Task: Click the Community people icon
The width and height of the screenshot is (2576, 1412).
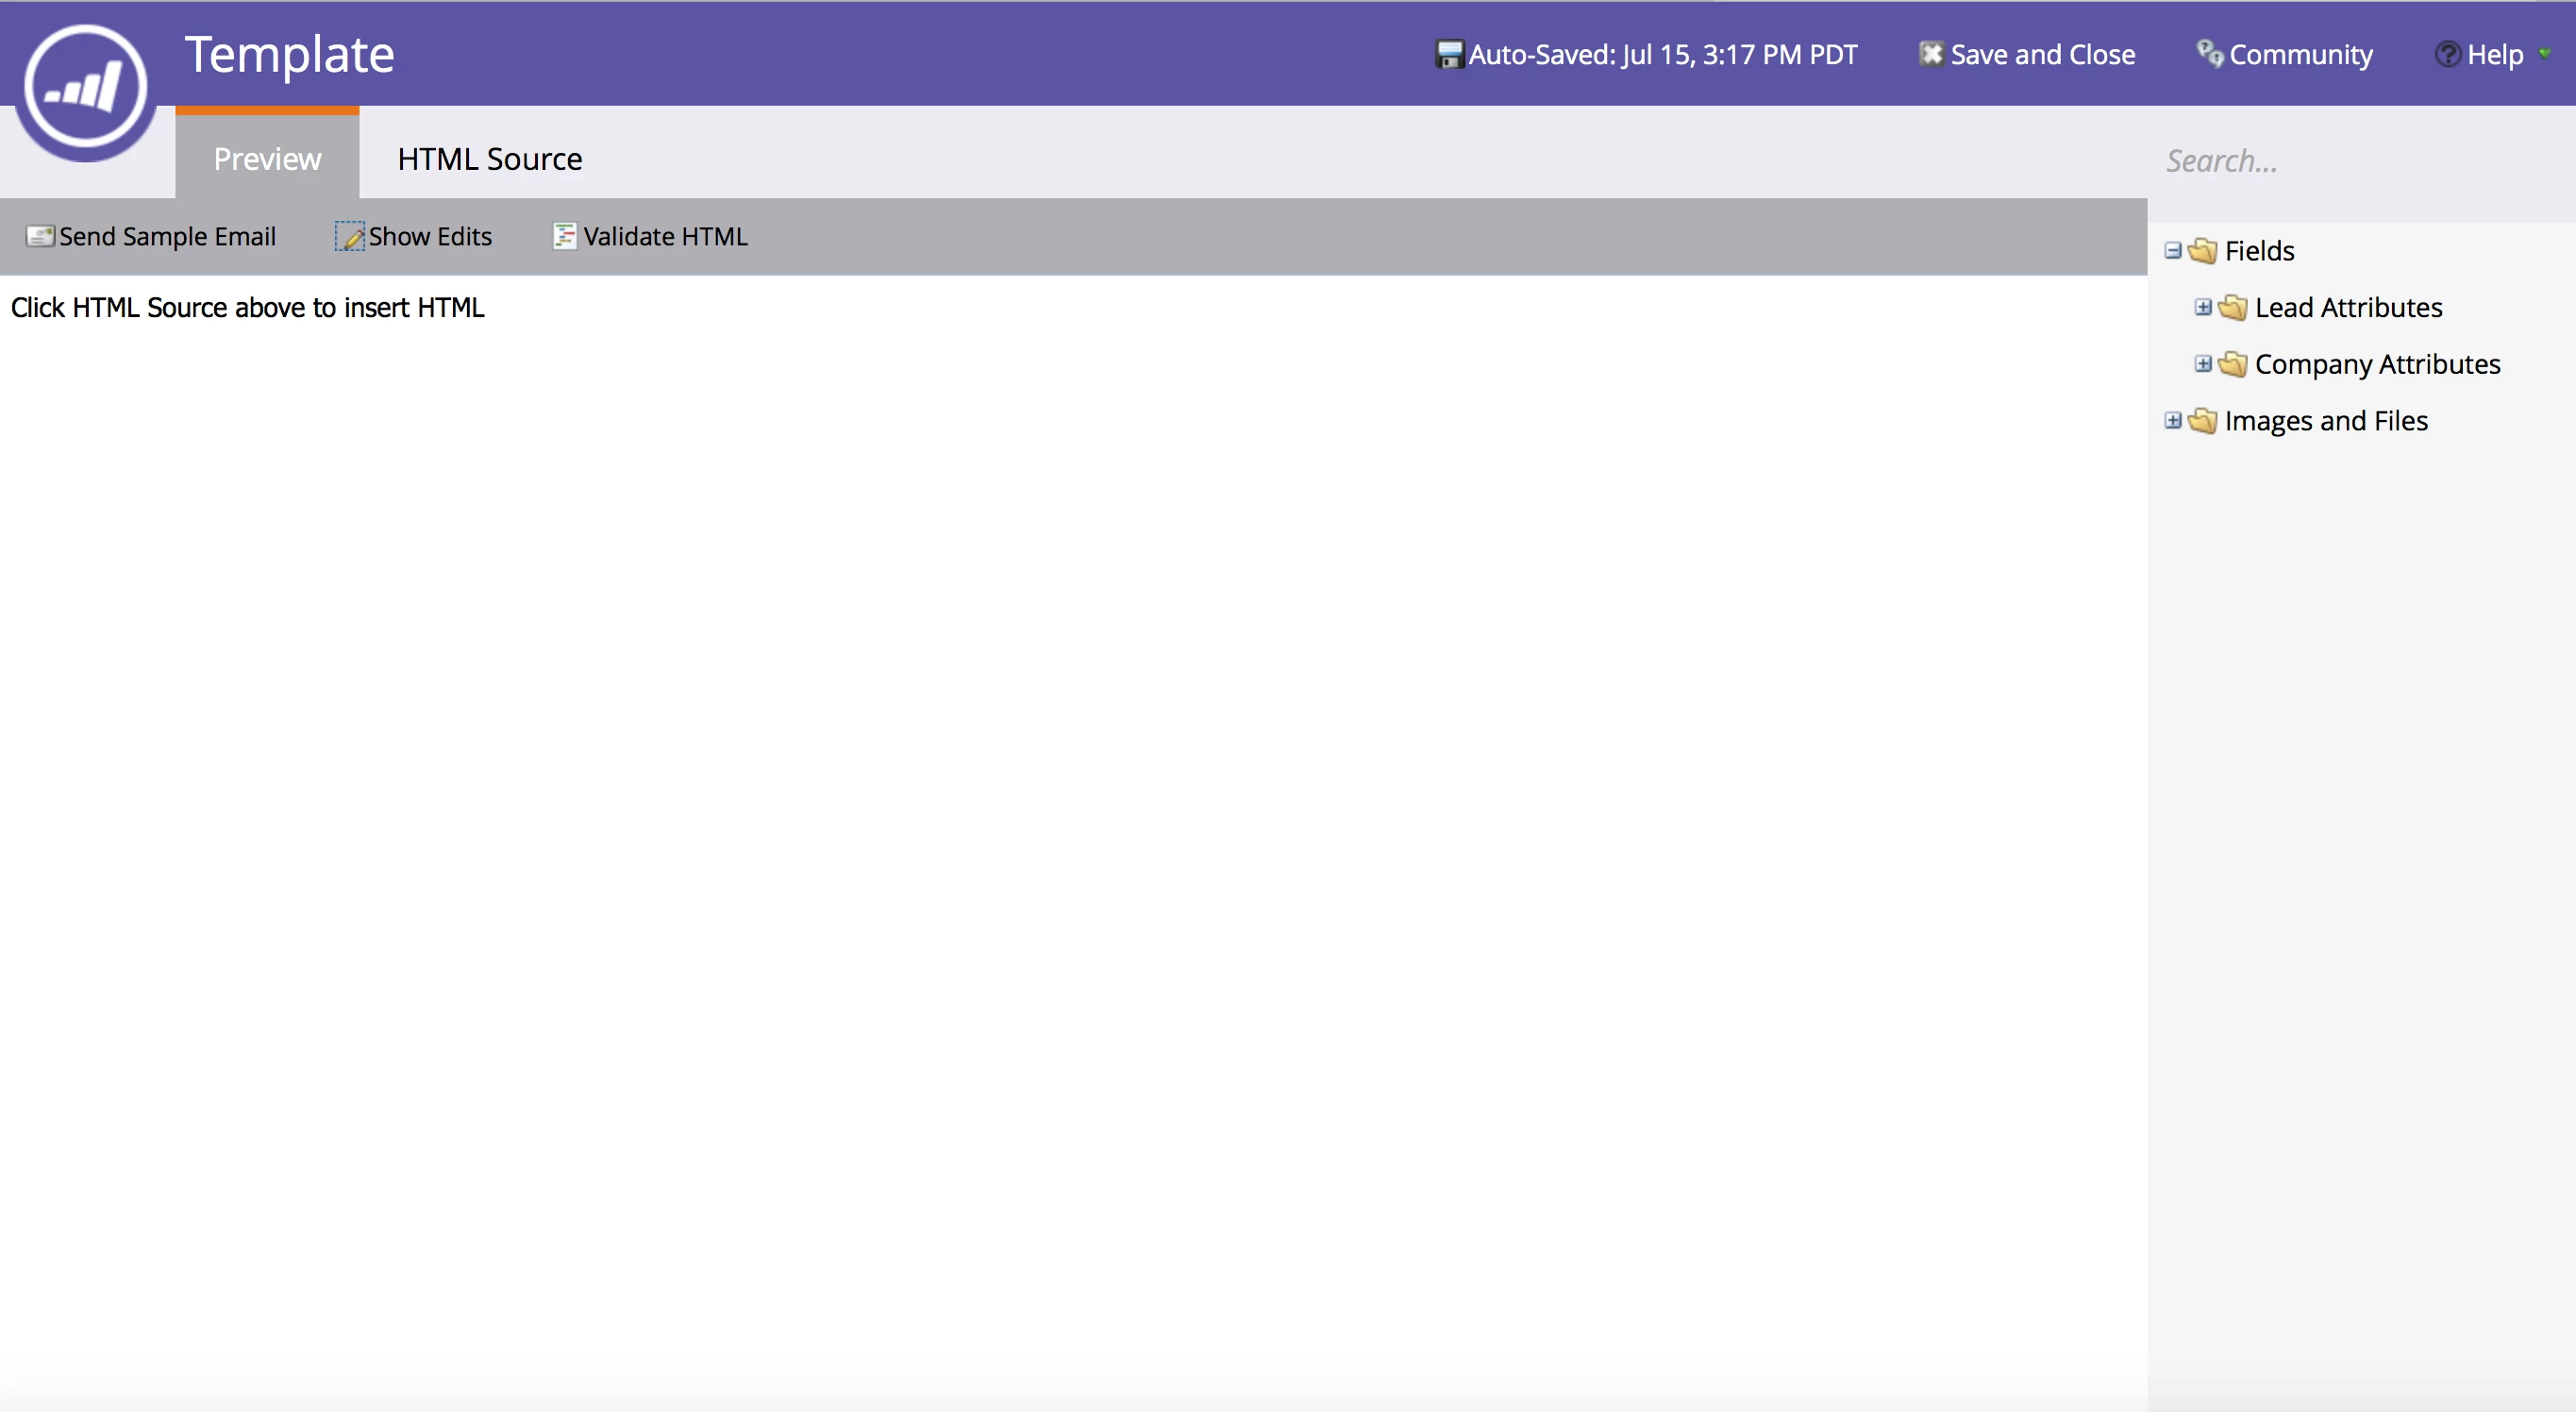Action: (x=2209, y=53)
